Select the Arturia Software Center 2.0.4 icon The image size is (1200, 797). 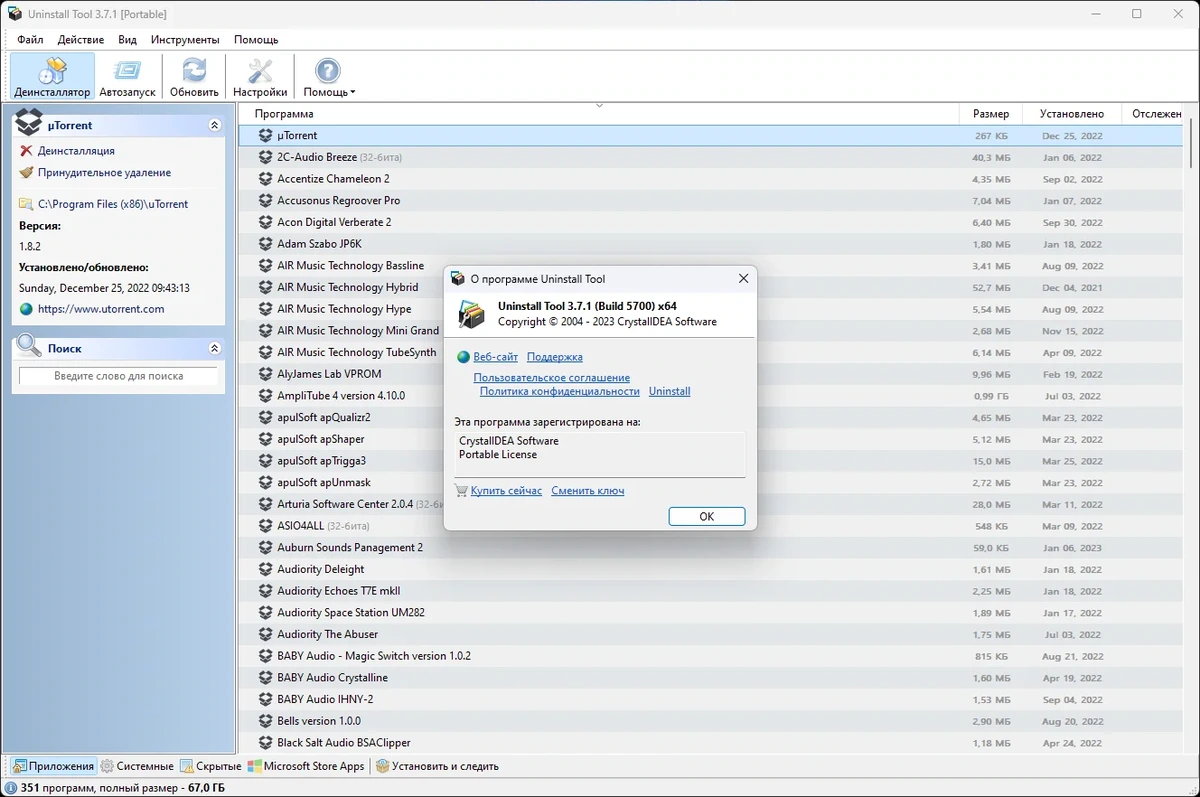265,504
